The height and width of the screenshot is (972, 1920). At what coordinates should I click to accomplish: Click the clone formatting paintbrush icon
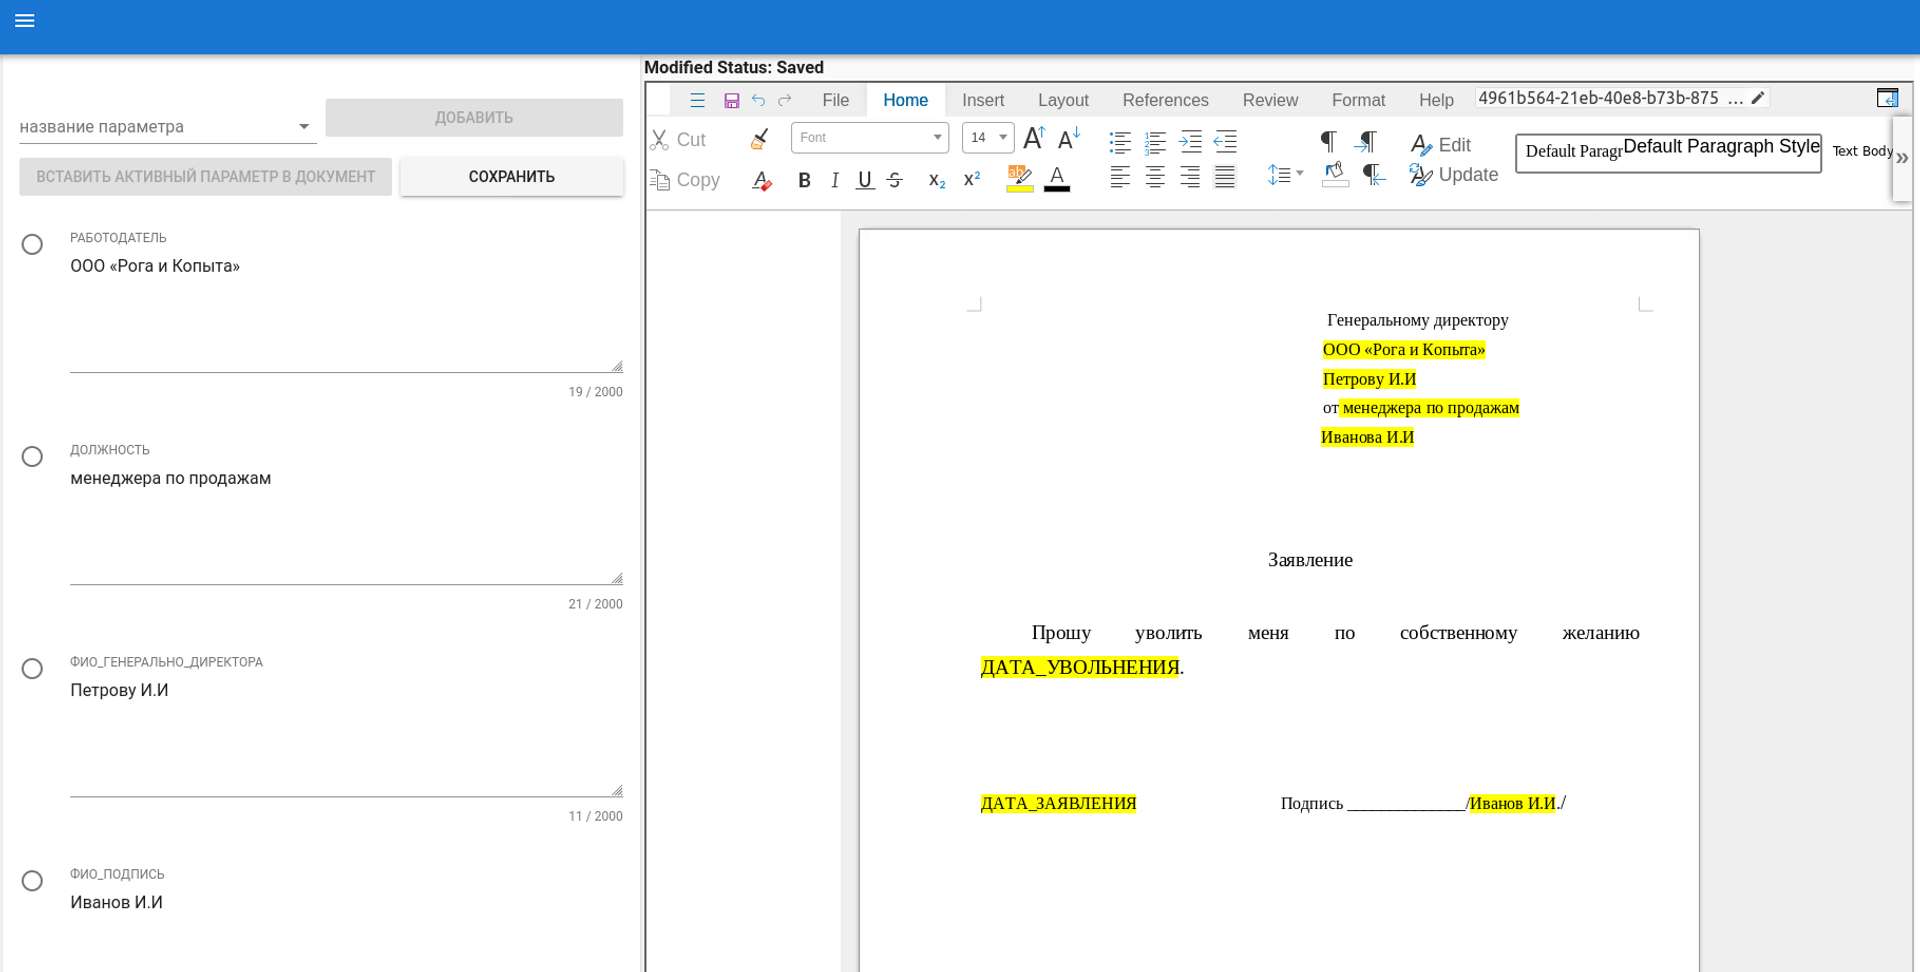point(760,139)
